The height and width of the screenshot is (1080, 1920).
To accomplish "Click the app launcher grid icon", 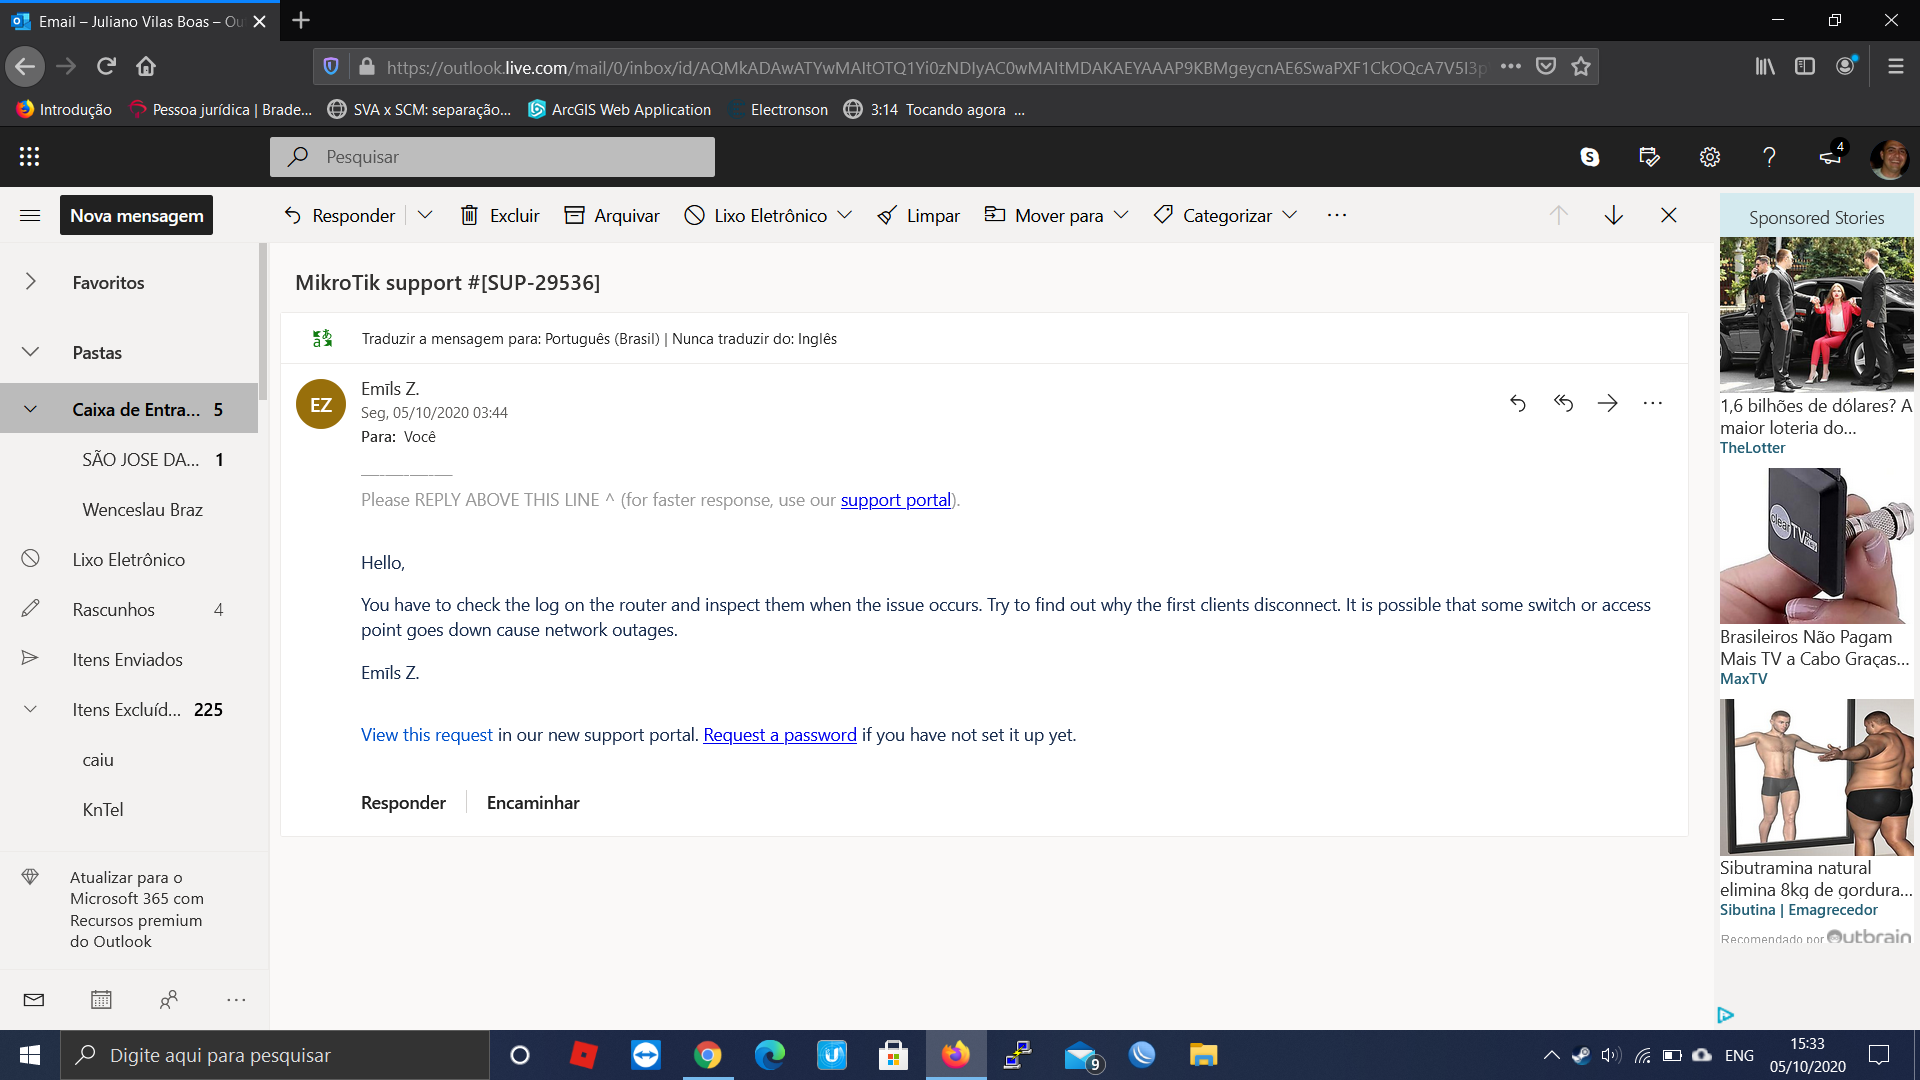I will [x=29, y=157].
